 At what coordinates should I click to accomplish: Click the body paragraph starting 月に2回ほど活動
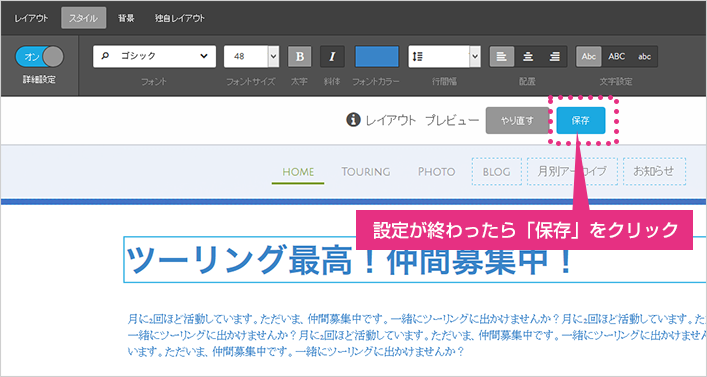[x=417, y=335]
